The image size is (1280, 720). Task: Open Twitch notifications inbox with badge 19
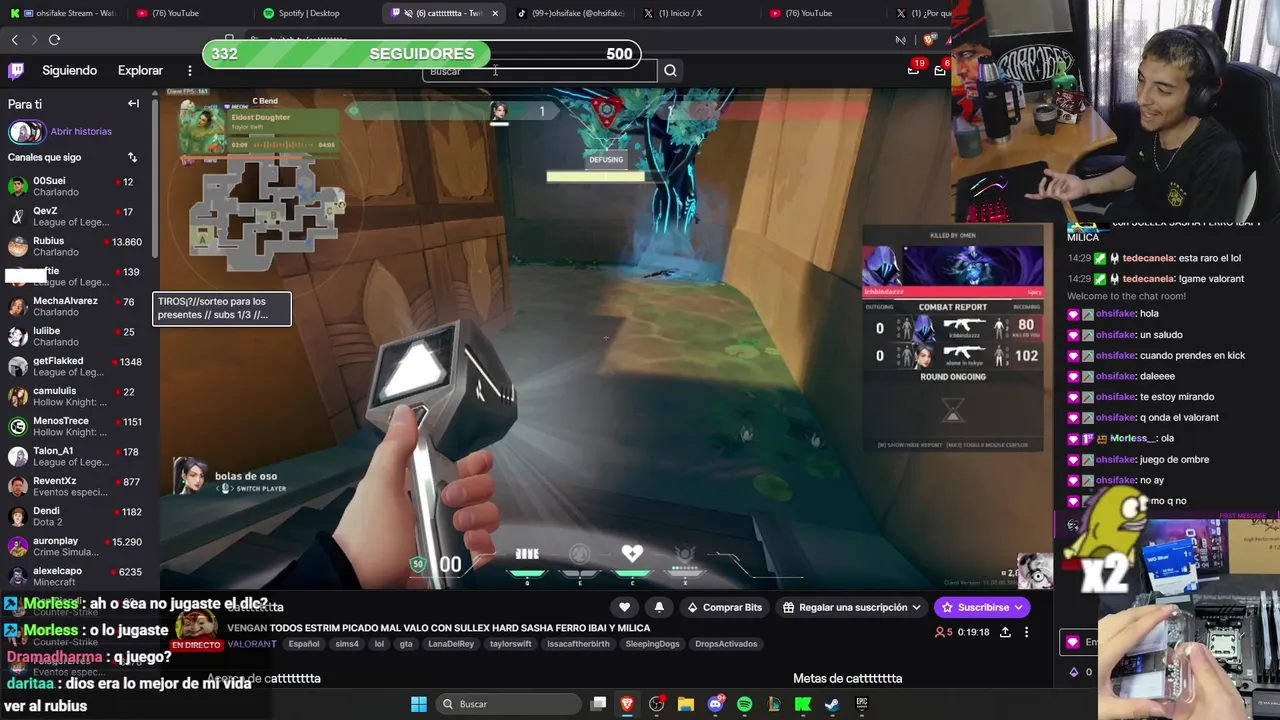[913, 69]
